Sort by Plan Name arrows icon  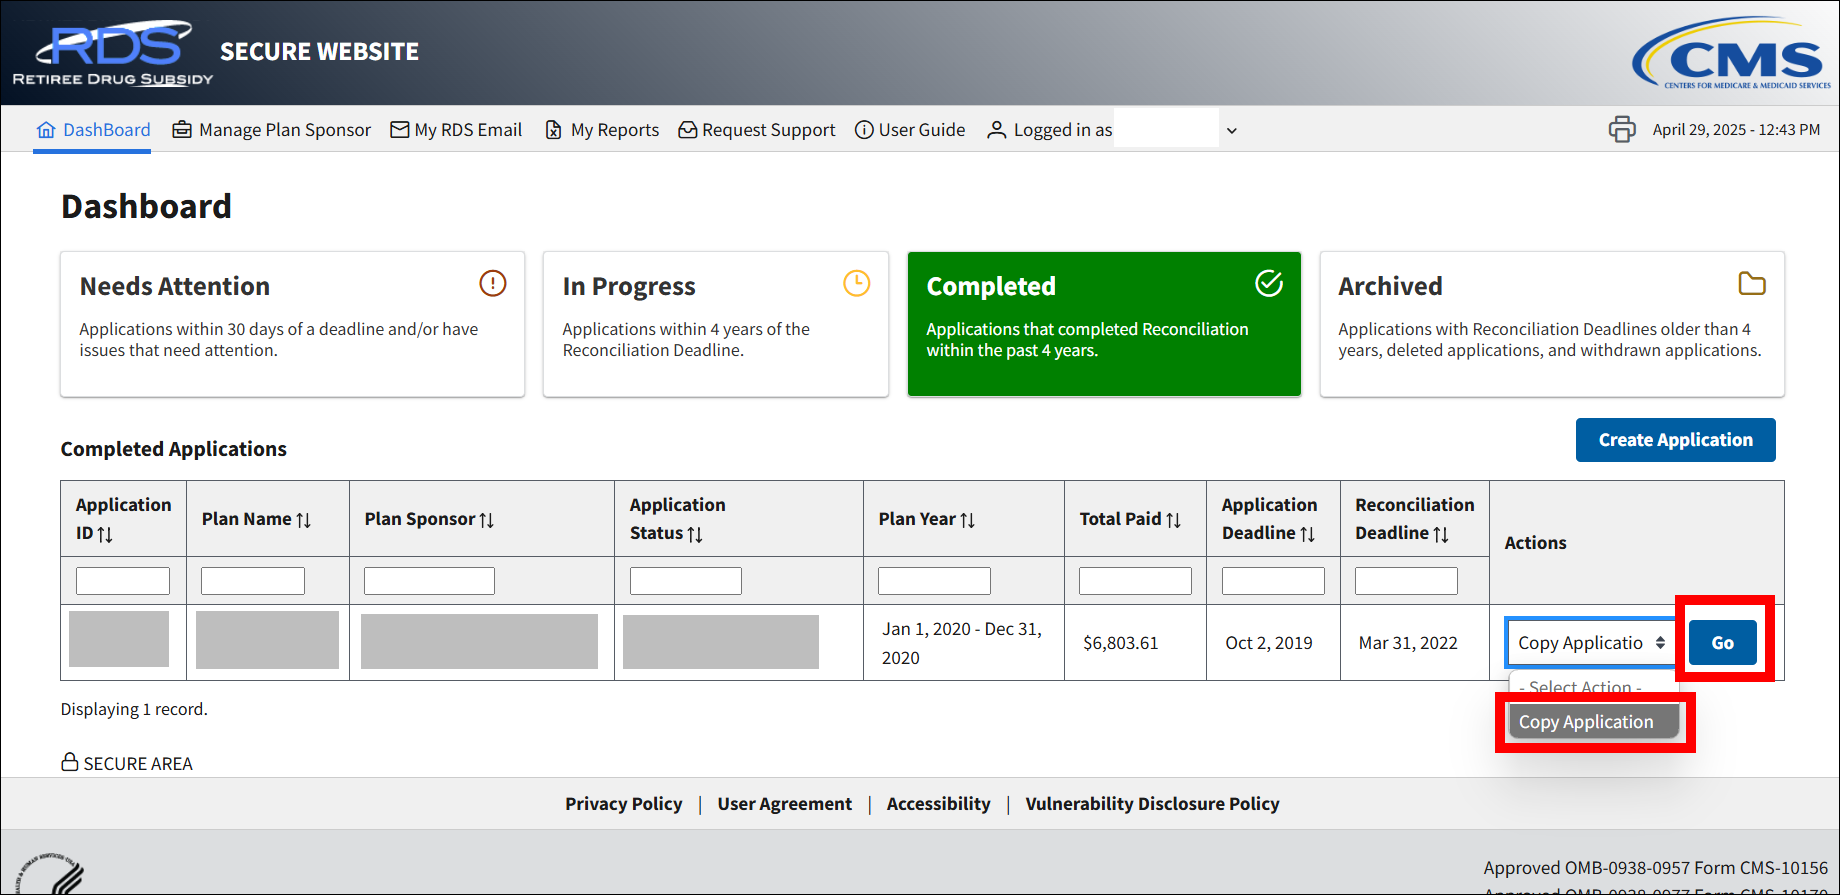304,520
